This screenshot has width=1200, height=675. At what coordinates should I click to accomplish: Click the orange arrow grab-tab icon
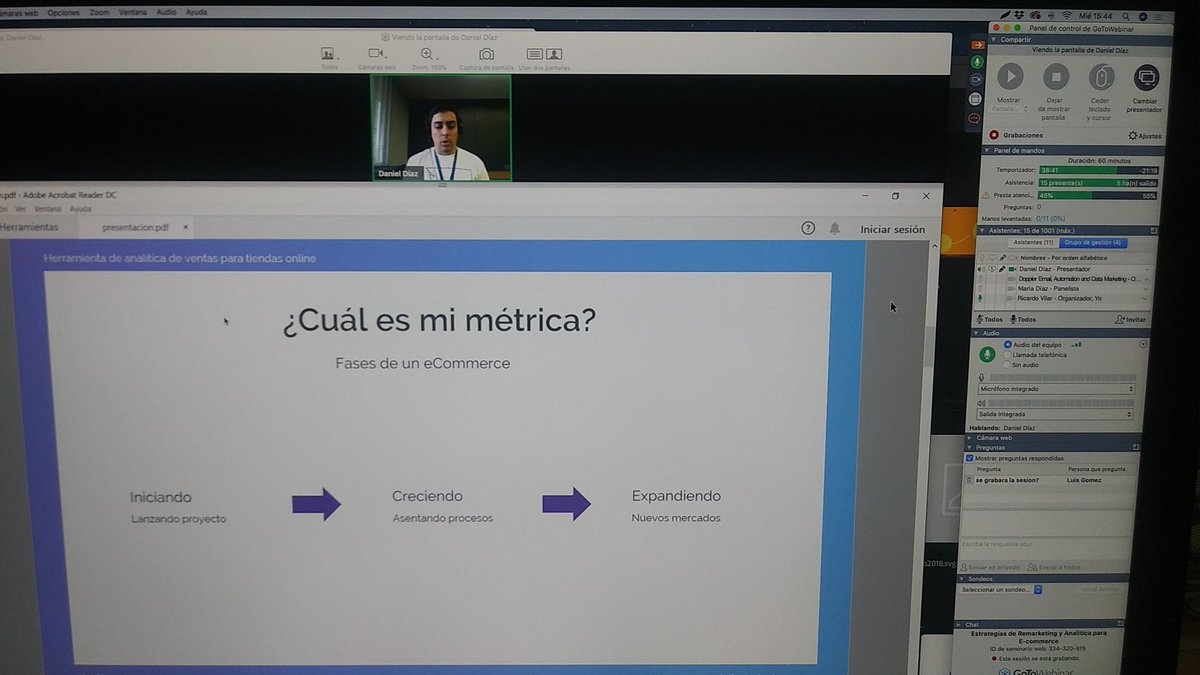(978, 45)
